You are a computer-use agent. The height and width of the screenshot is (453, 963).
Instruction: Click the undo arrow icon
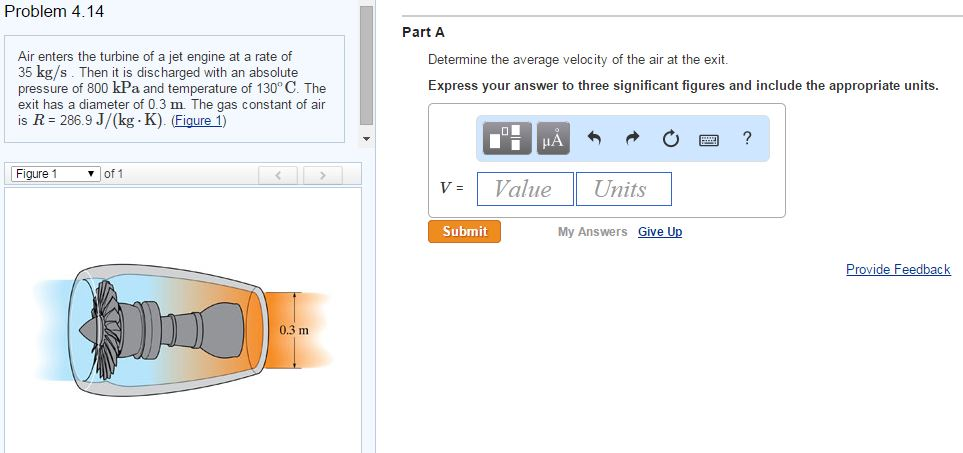coord(593,139)
